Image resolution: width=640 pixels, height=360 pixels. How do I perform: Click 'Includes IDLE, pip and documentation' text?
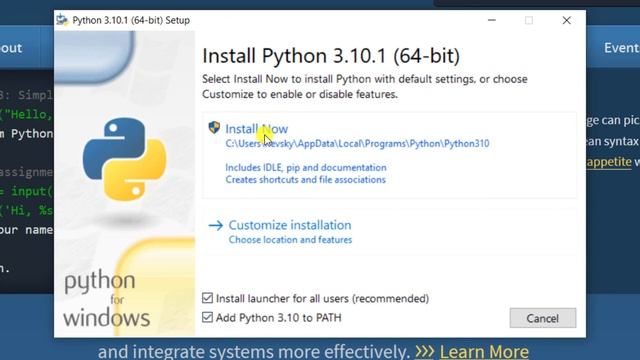306,168
